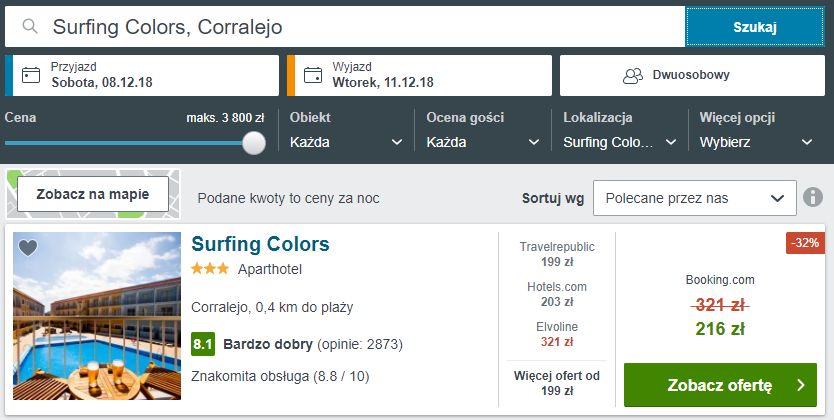Click the Cena price slider handle
Screen dimensions: 834x420
254,143
